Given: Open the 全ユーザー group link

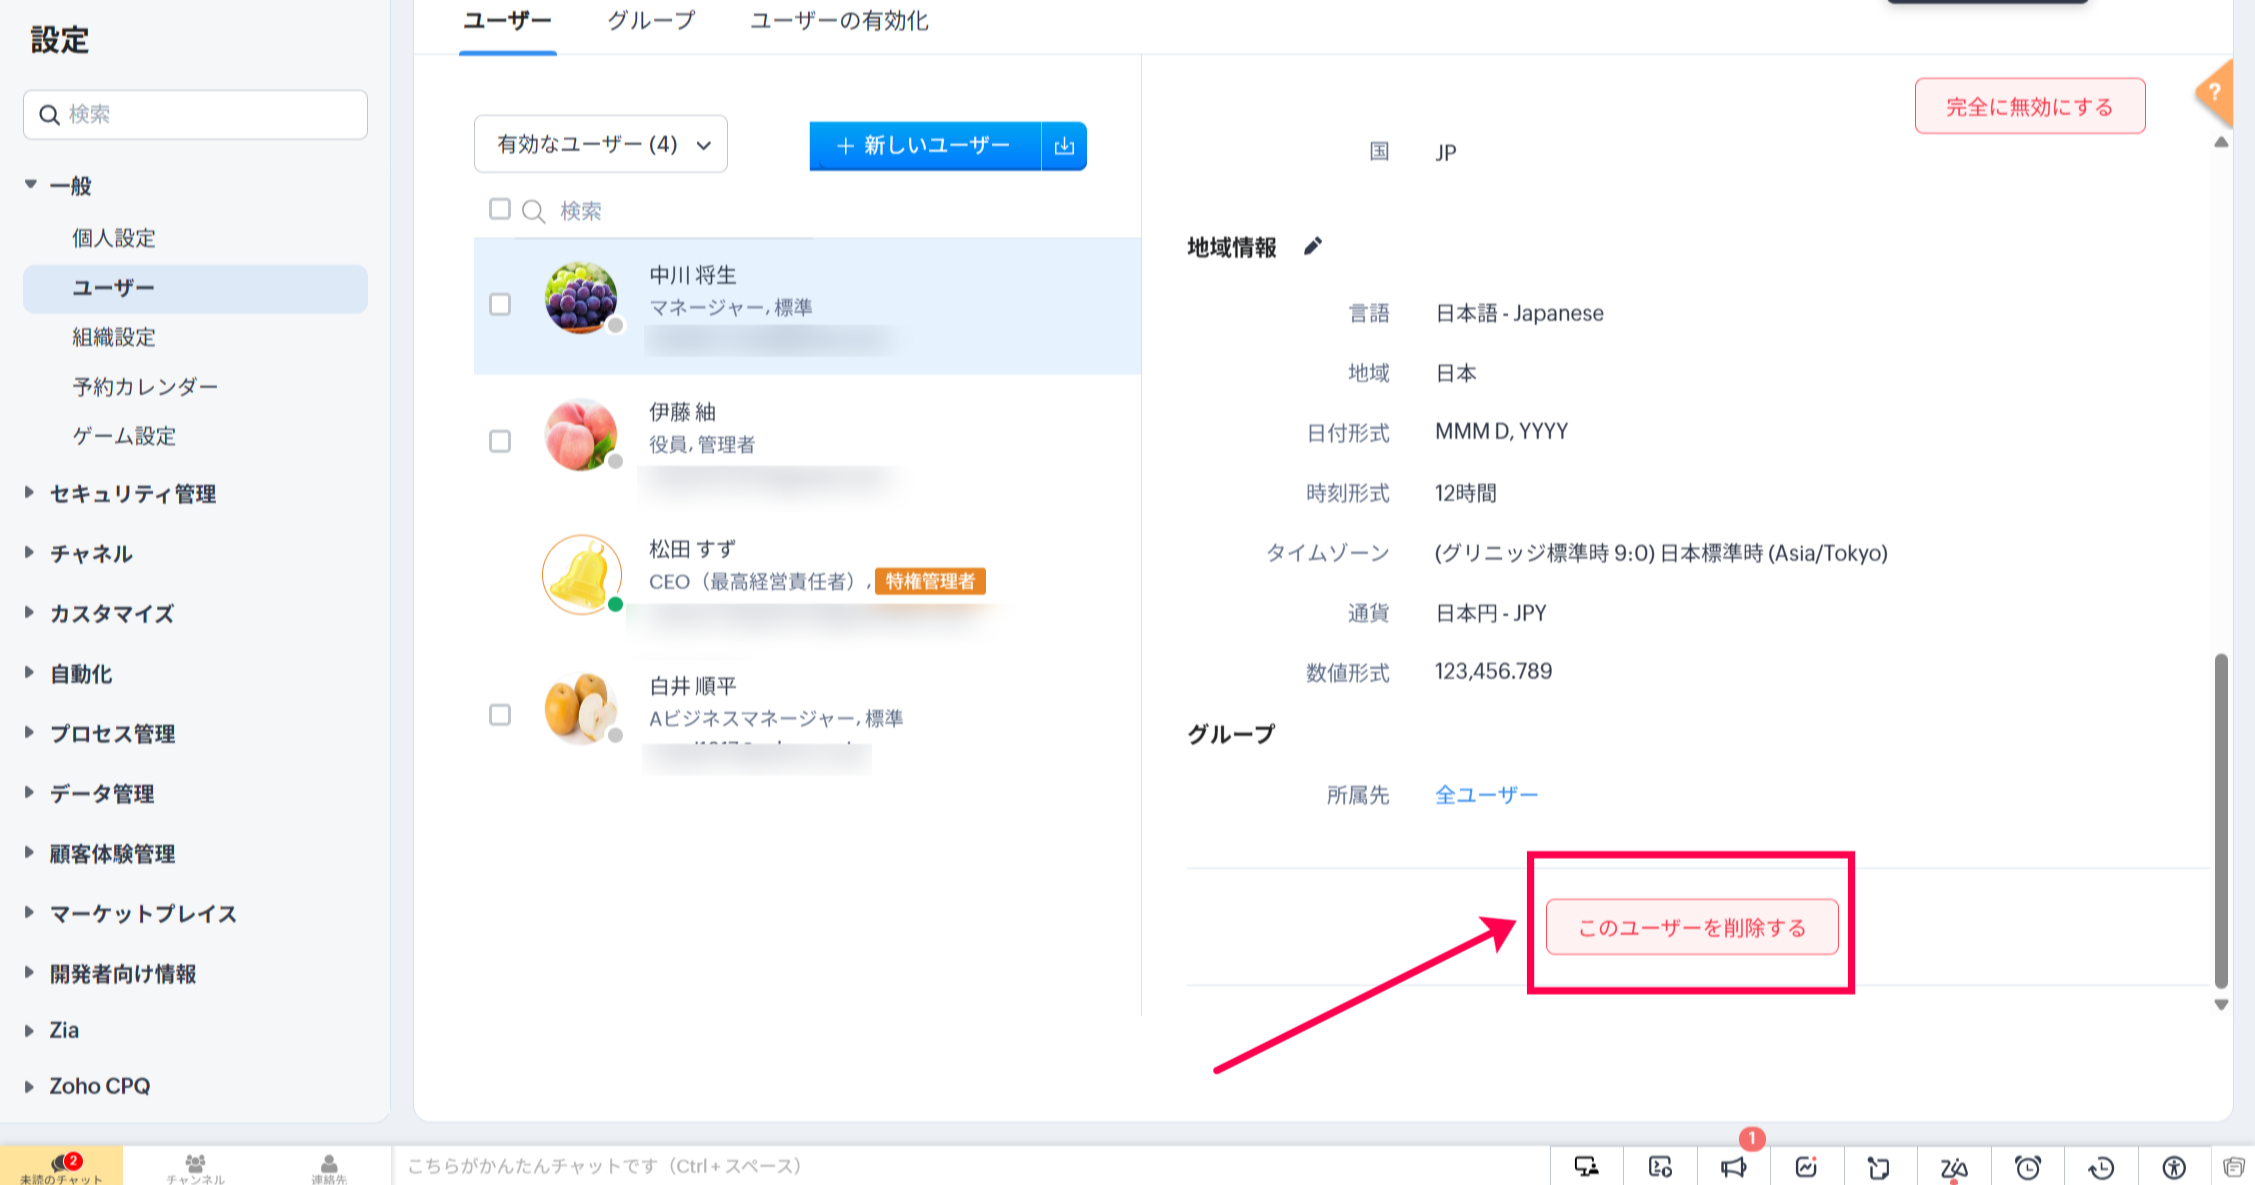Looking at the screenshot, I should (1486, 795).
